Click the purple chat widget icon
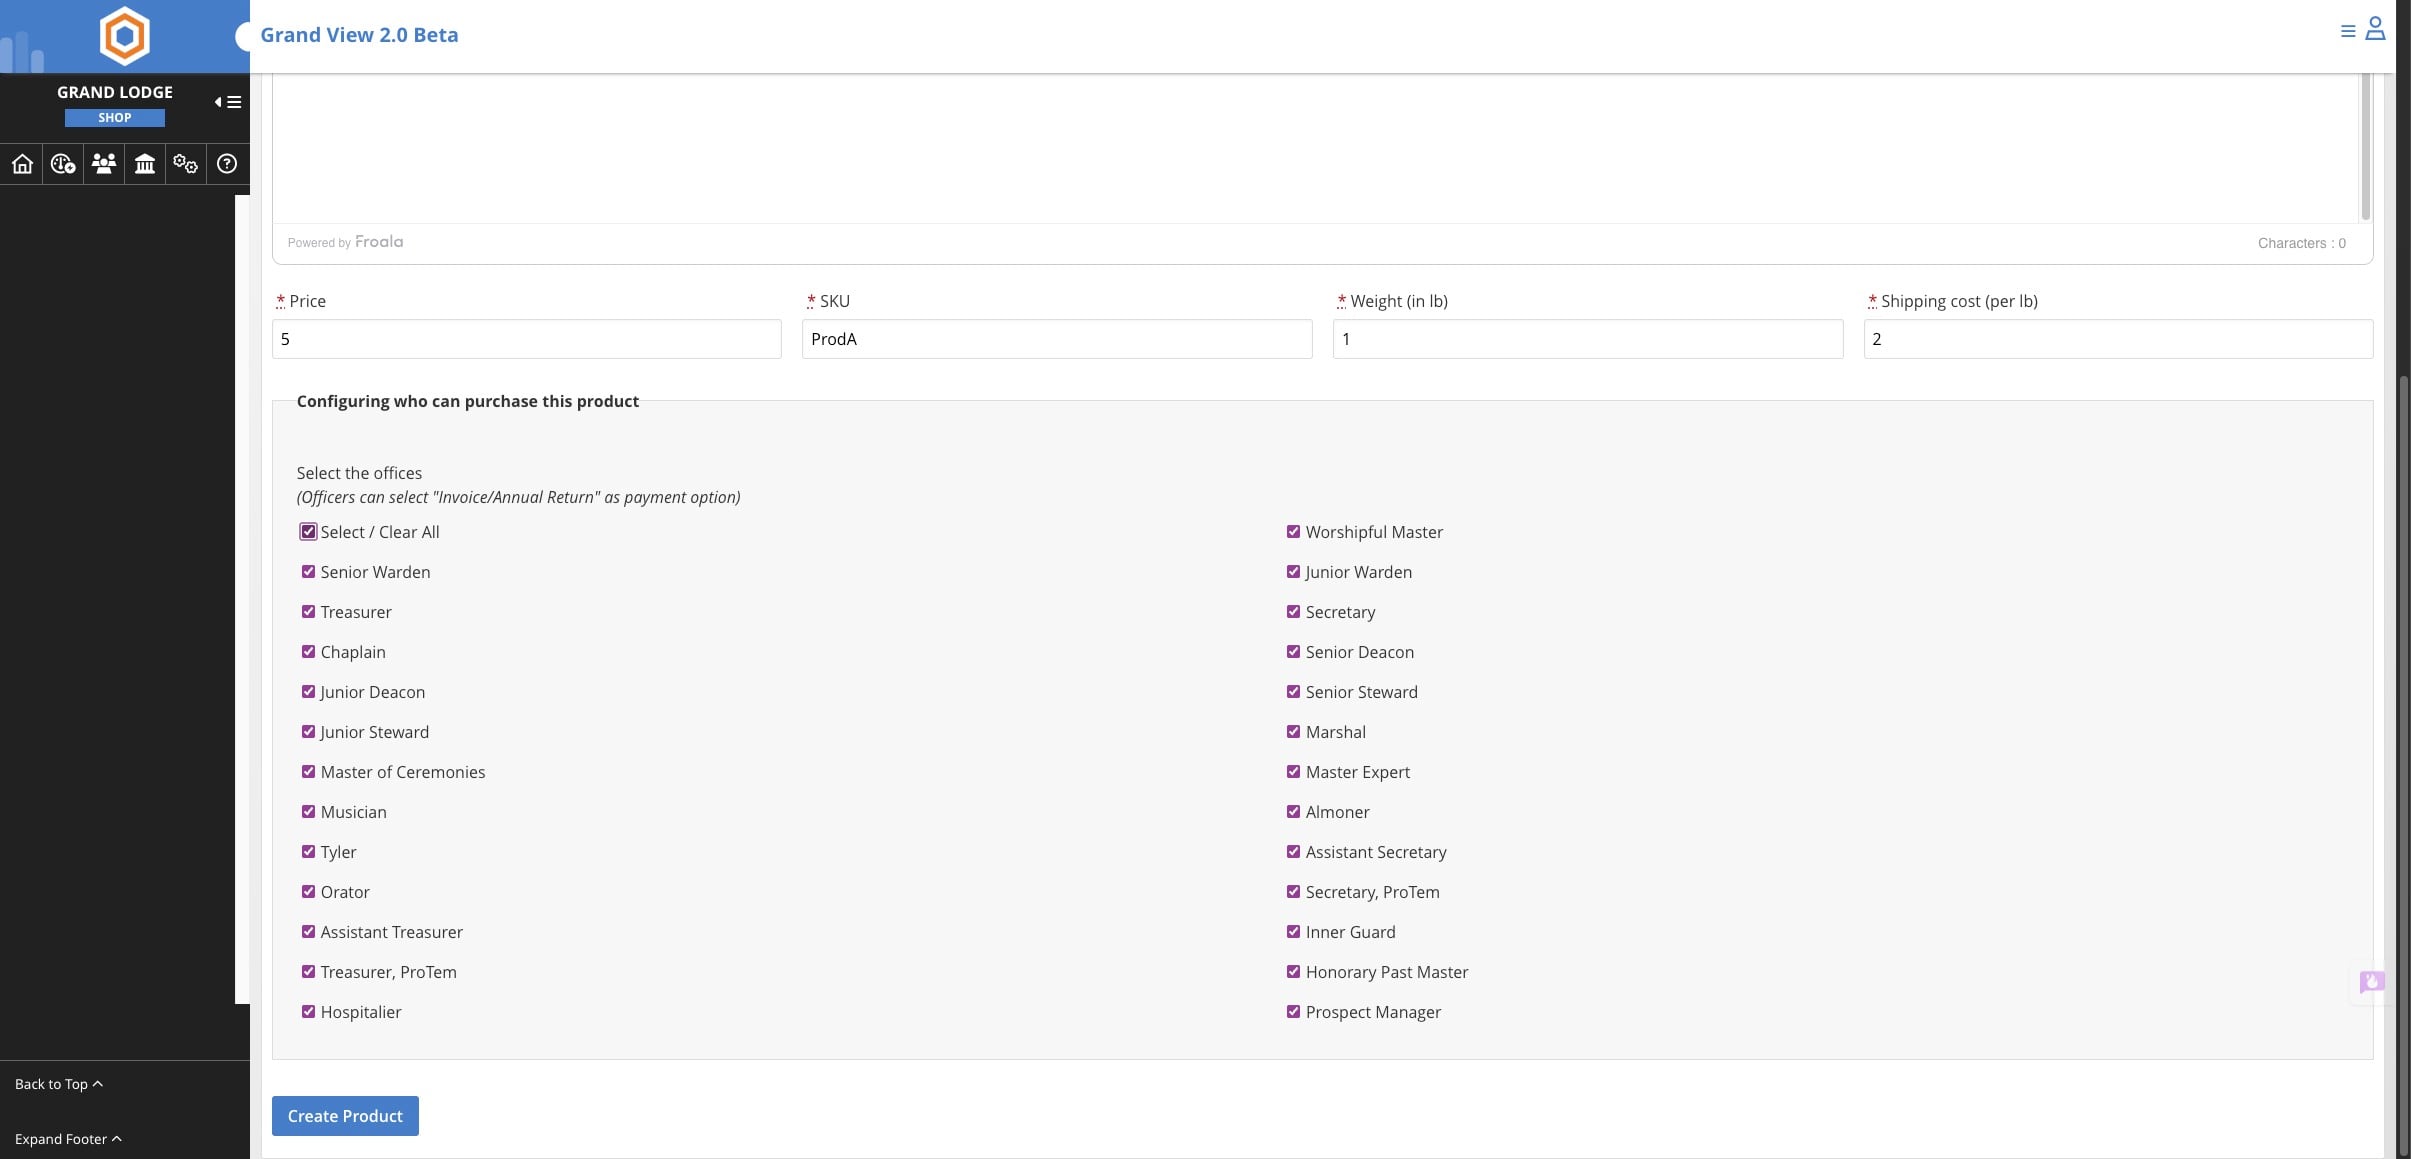2411x1159 pixels. point(2371,982)
